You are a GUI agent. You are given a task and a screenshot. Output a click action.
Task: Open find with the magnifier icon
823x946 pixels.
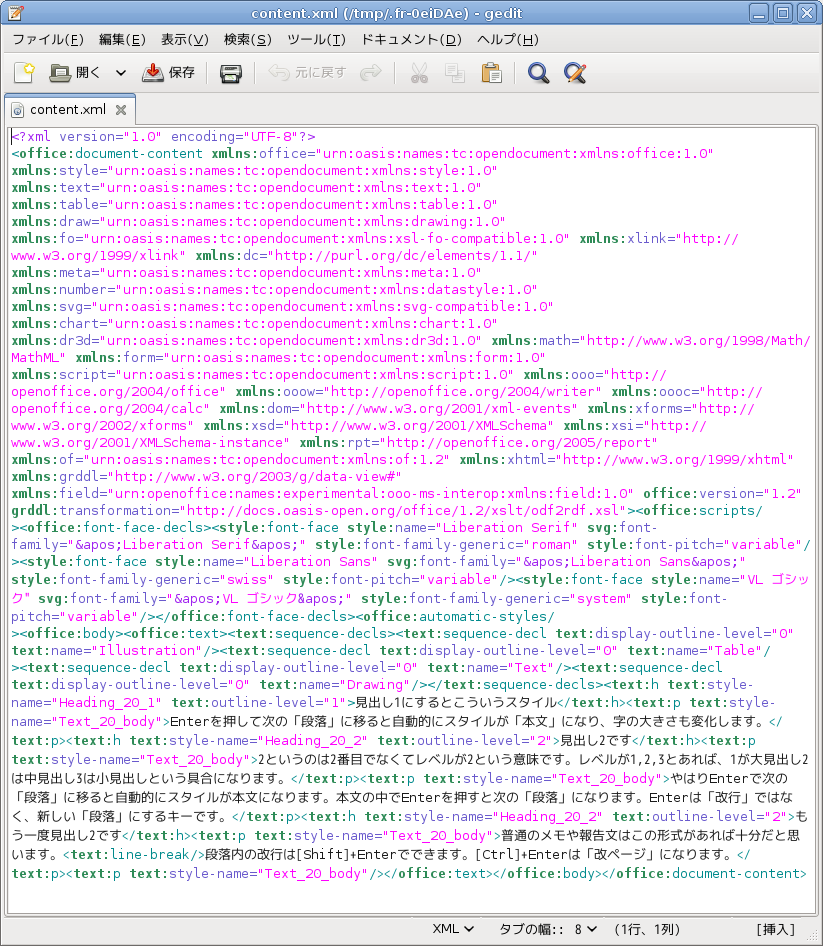pos(539,73)
